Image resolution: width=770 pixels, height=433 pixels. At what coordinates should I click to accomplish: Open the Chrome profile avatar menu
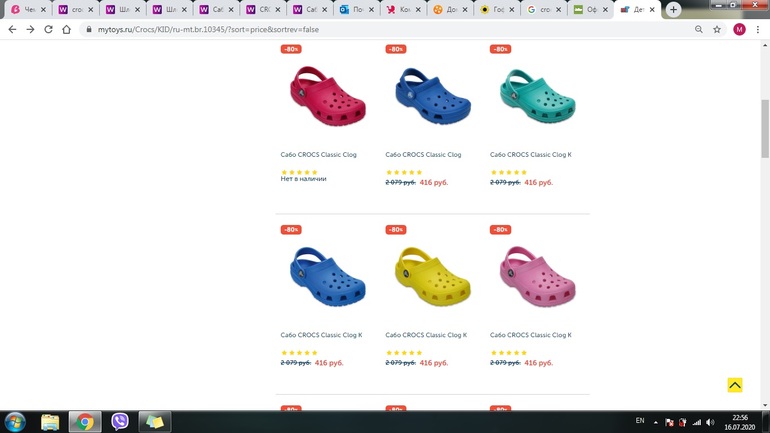click(x=739, y=30)
